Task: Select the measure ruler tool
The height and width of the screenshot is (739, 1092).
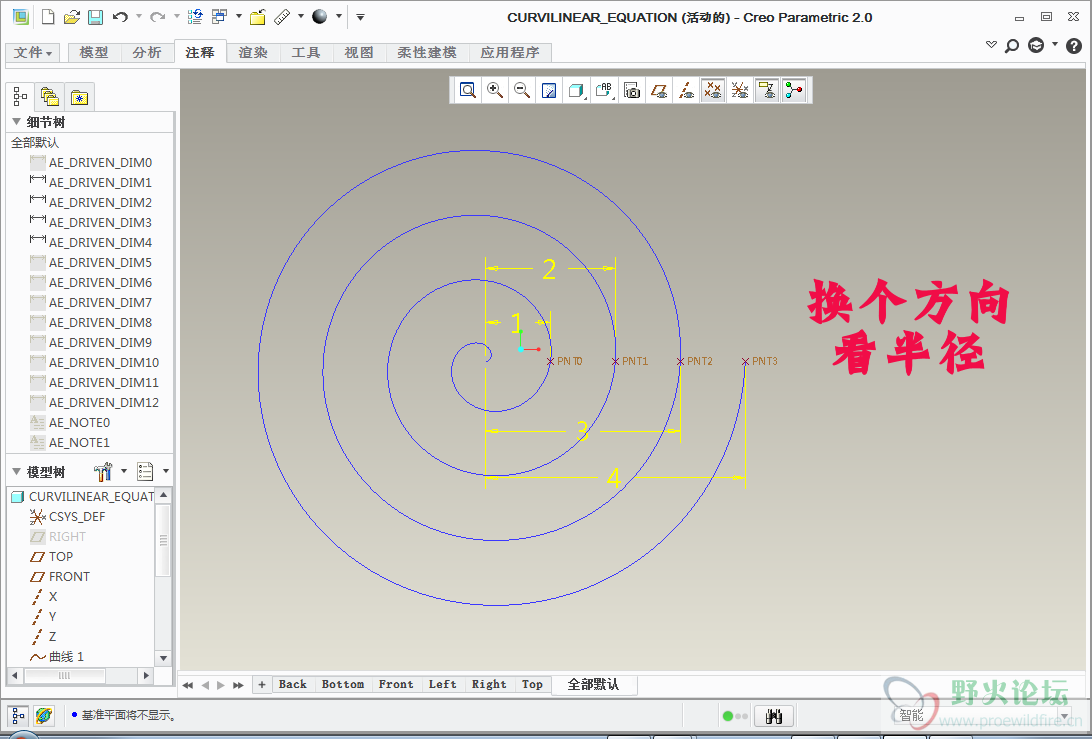Action: (282, 17)
